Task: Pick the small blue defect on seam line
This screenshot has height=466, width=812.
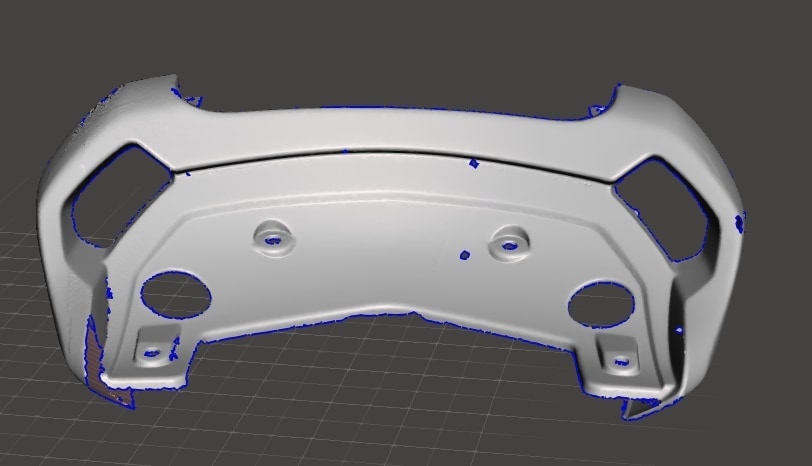Action: (474, 163)
